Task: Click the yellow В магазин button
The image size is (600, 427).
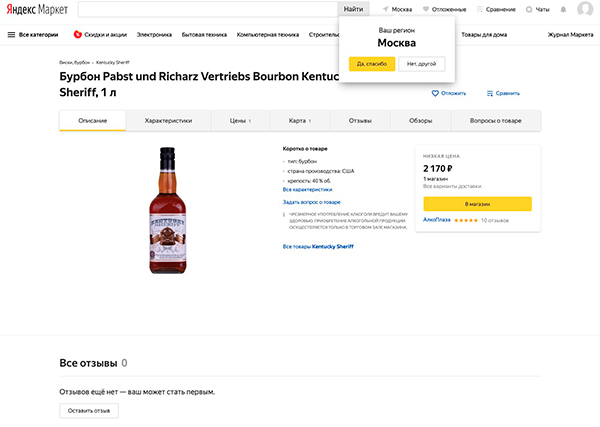Action: [x=477, y=203]
